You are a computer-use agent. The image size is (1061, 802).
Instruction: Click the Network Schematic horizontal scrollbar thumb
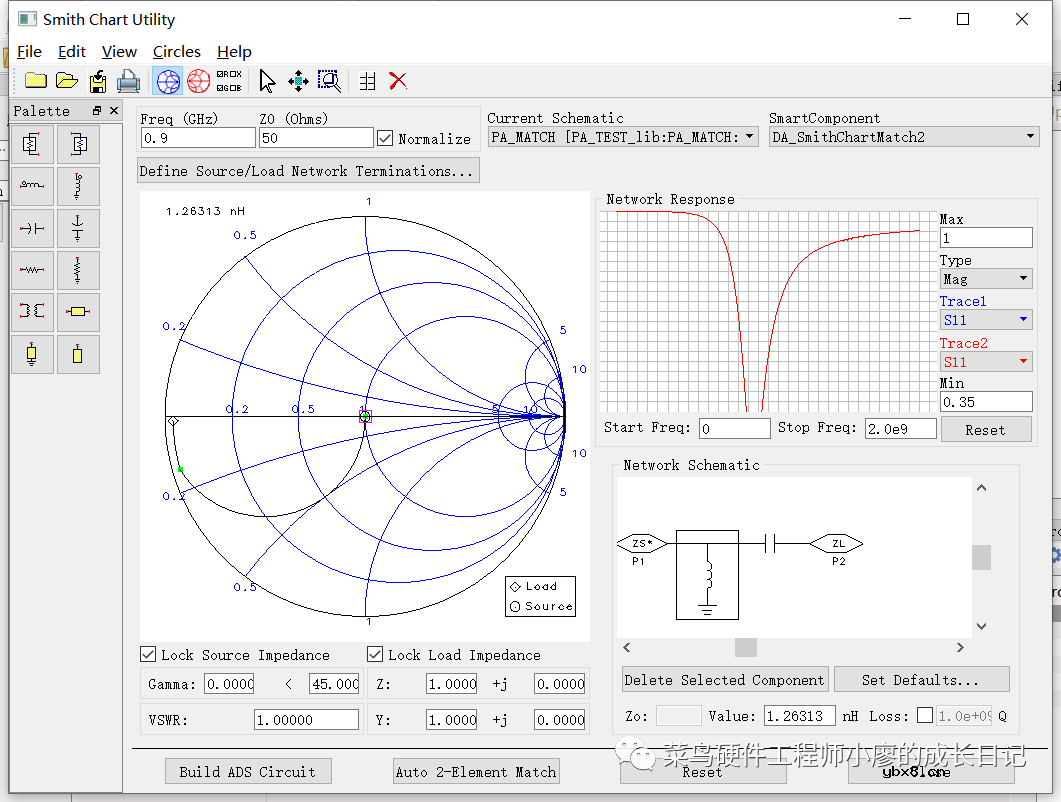coord(746,648)
